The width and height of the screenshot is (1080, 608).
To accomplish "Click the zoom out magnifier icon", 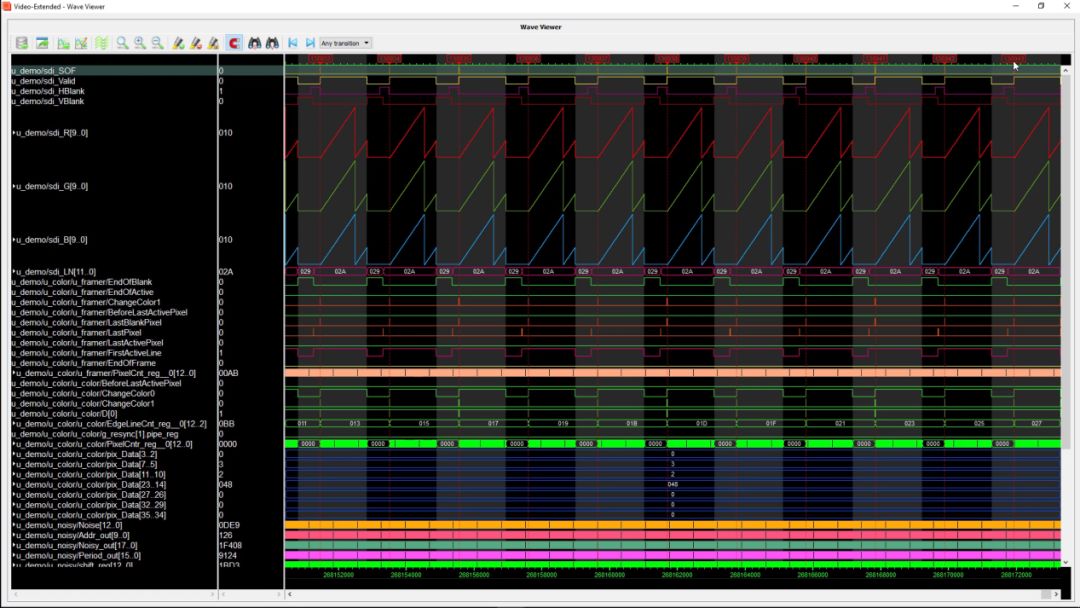I will 158,43.
